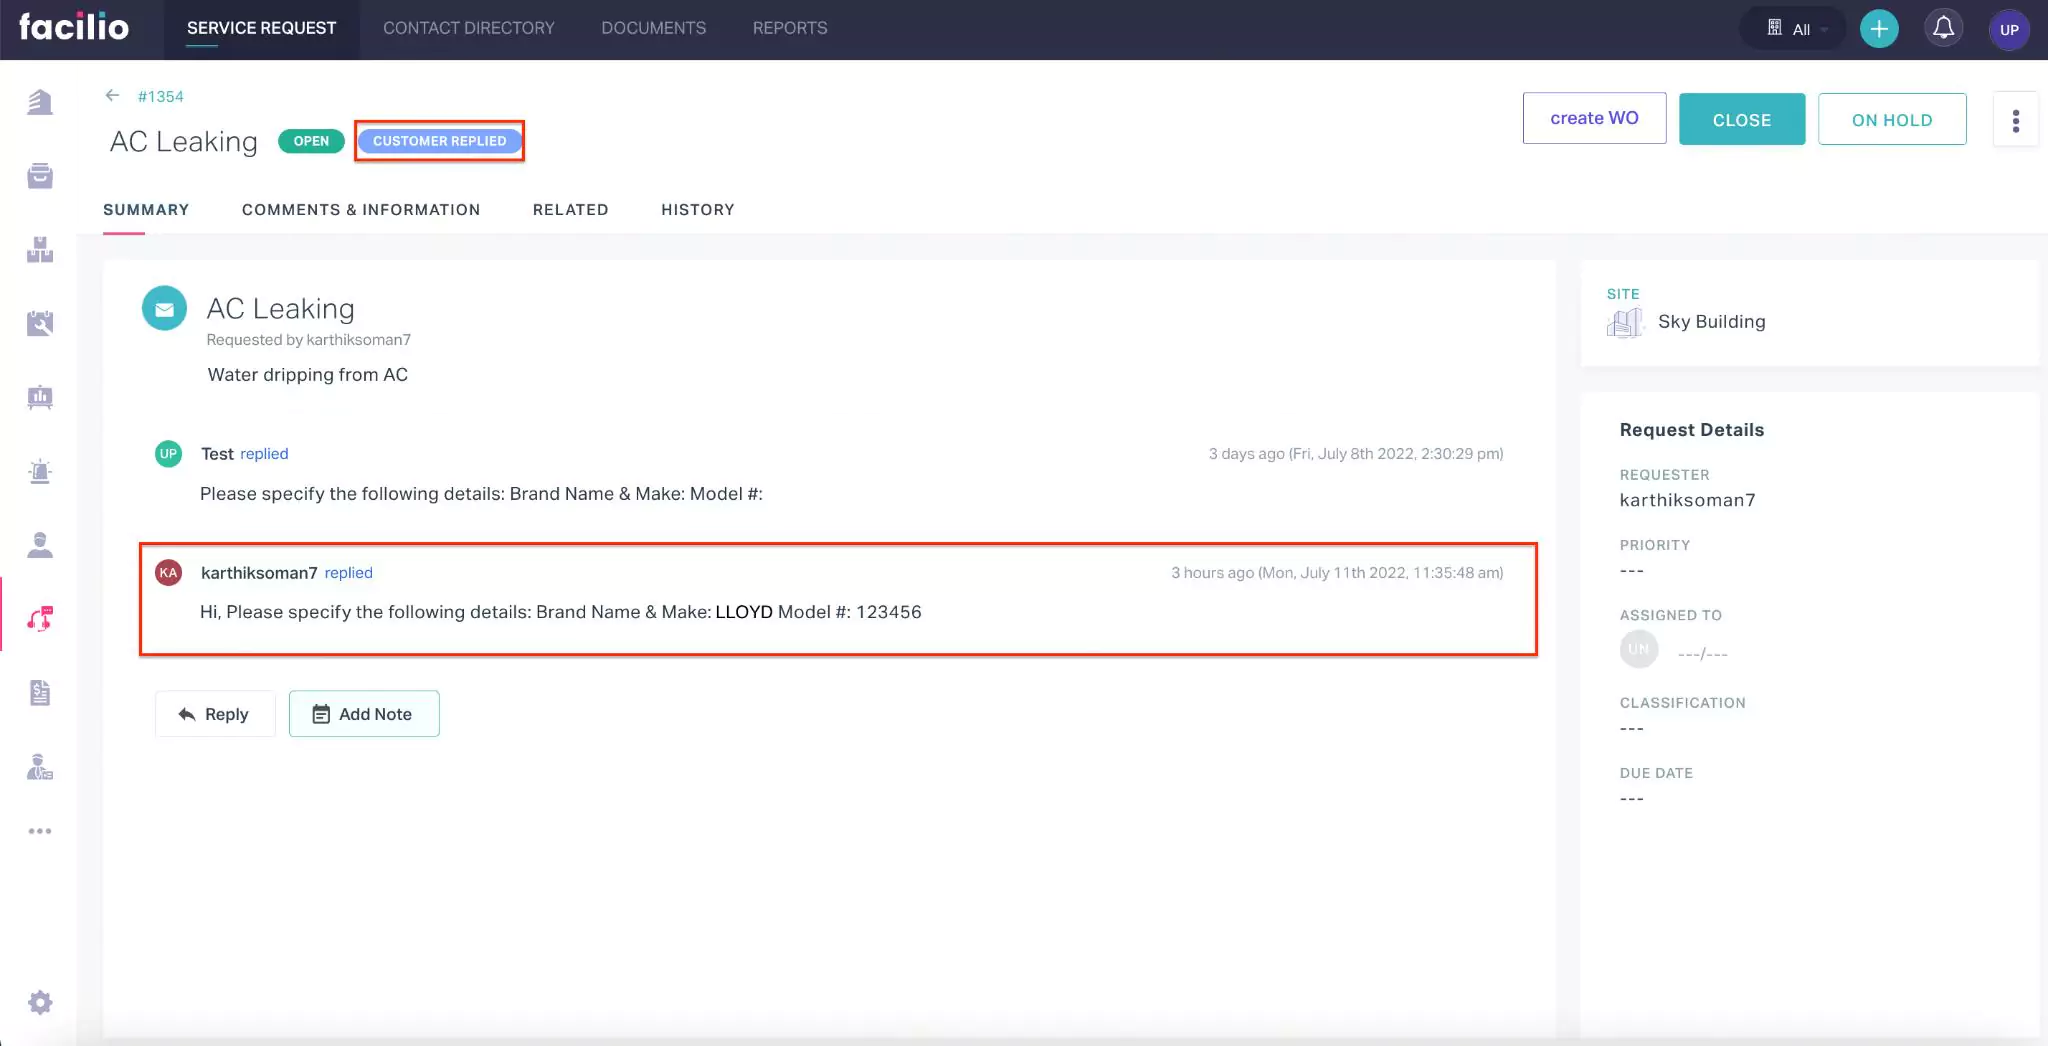Open the notifications bell
Image resolution: width=2048 pixels, height=1046 pixels.
[1943, 28]
